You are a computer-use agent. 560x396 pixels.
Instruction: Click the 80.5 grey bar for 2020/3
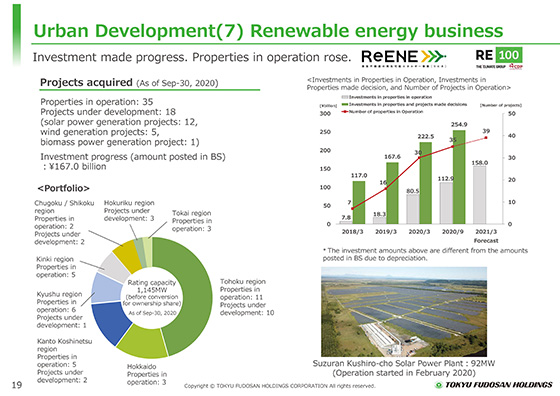pyautogui.click(x=413, y=209)
